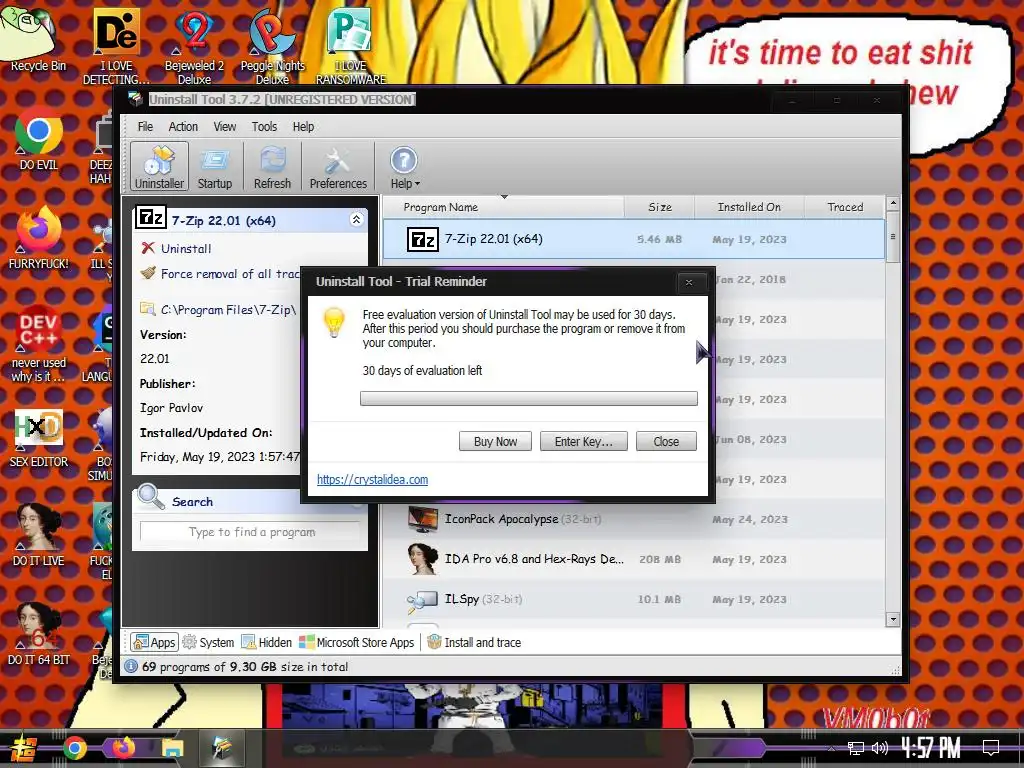
Task: Close Trial Reminder with title bar X
Action: (689, 282)
